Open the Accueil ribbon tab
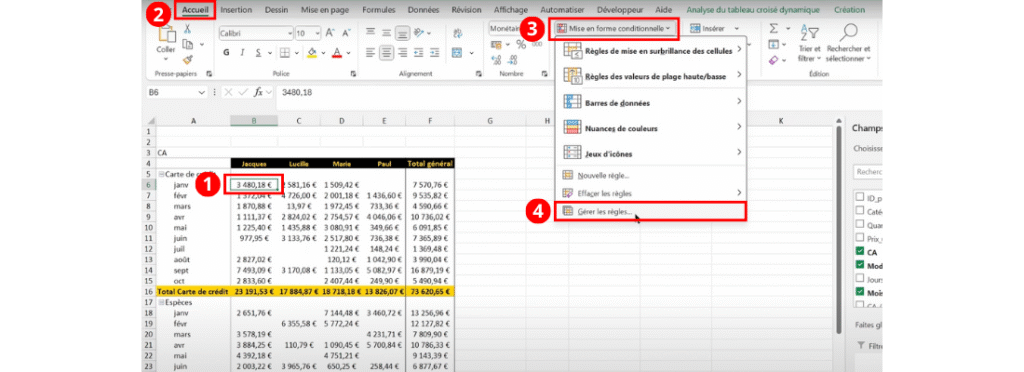Viewport: 1024px width, 372px height. pos(195,10)
